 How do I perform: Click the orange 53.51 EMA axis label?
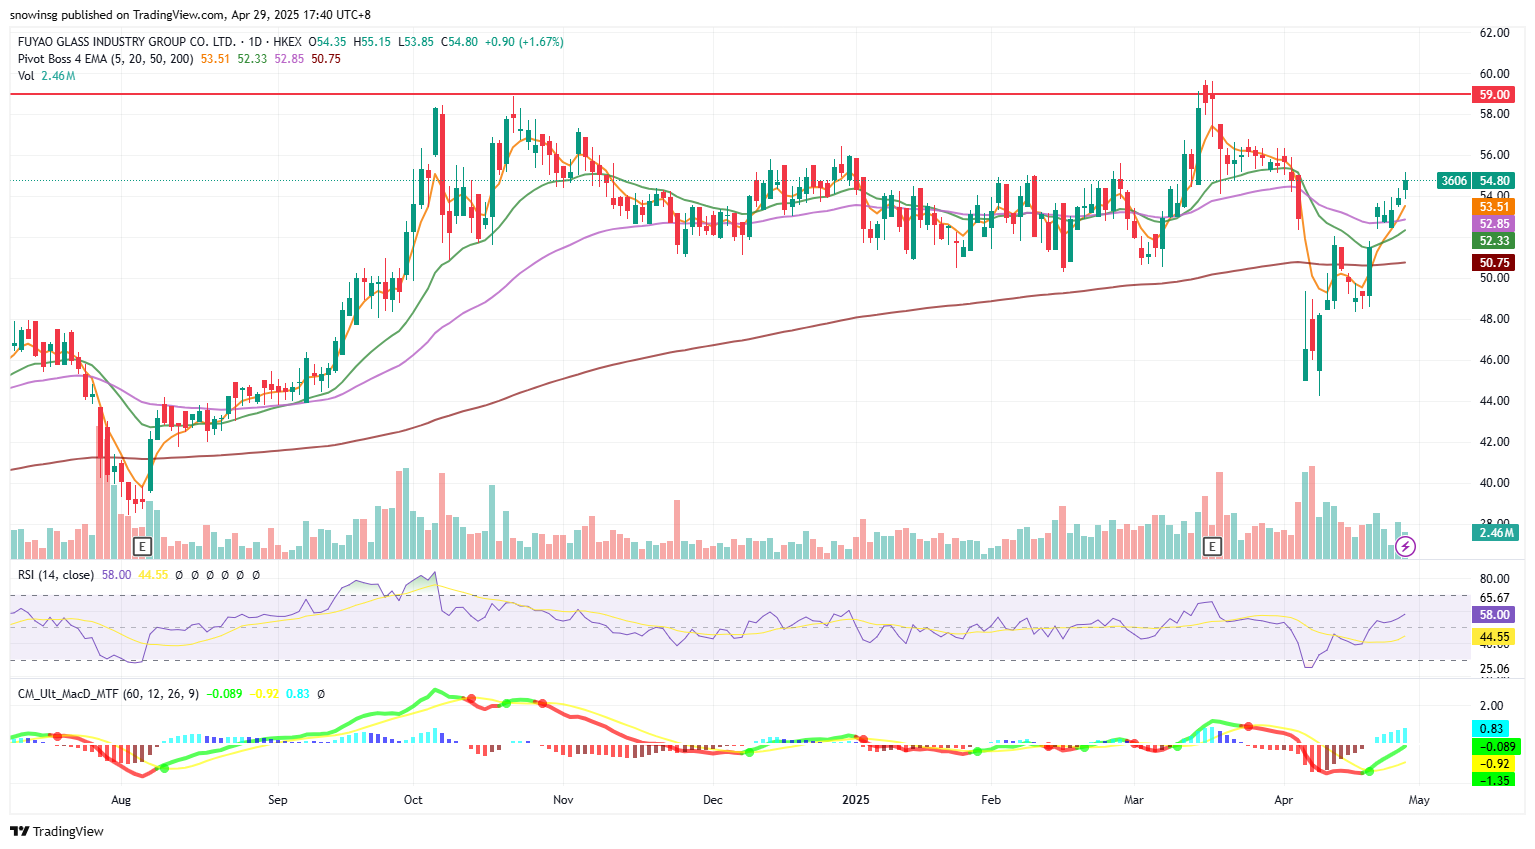click(x=1494, y=207)
